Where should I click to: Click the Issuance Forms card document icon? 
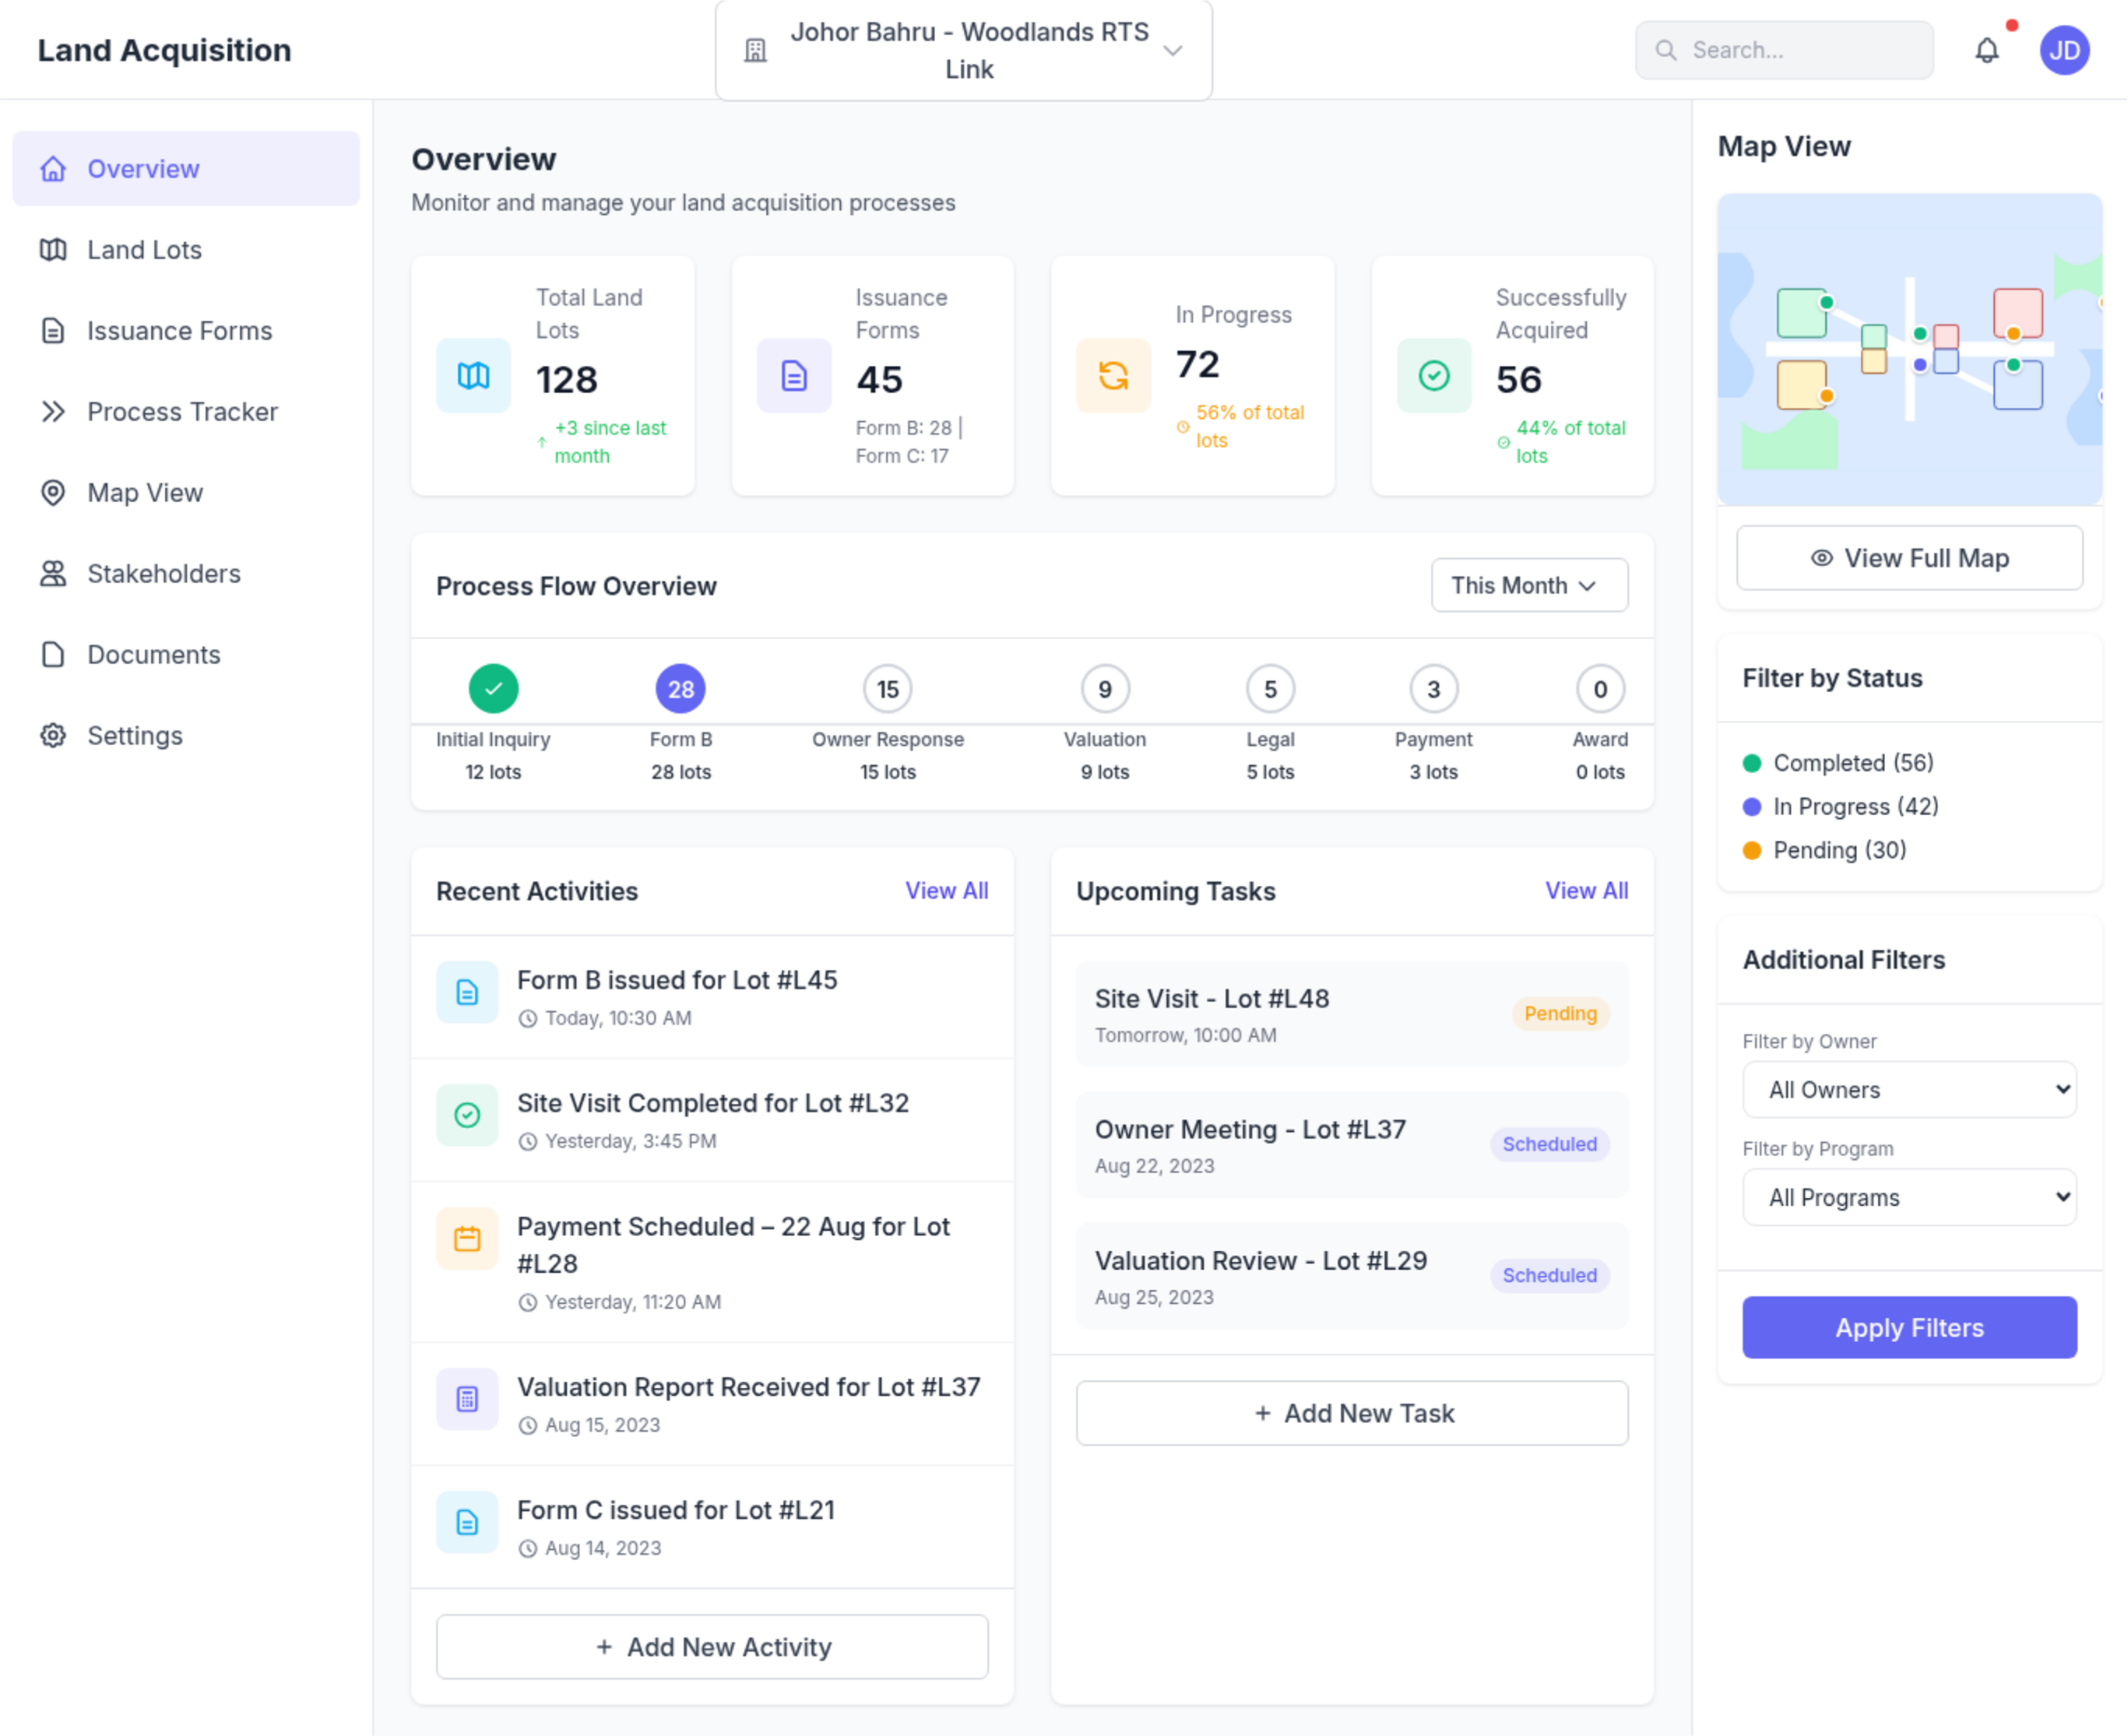click(x=793, y=376)
